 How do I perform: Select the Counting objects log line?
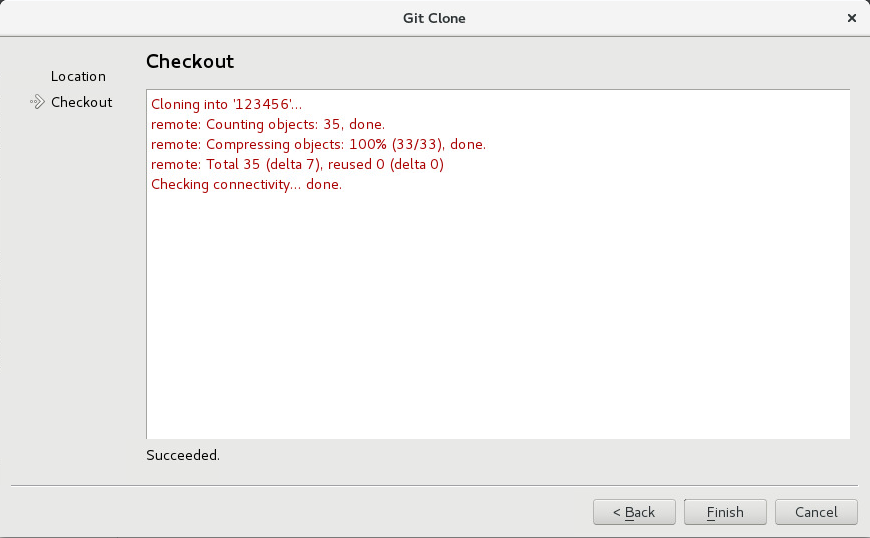point(267,124)
